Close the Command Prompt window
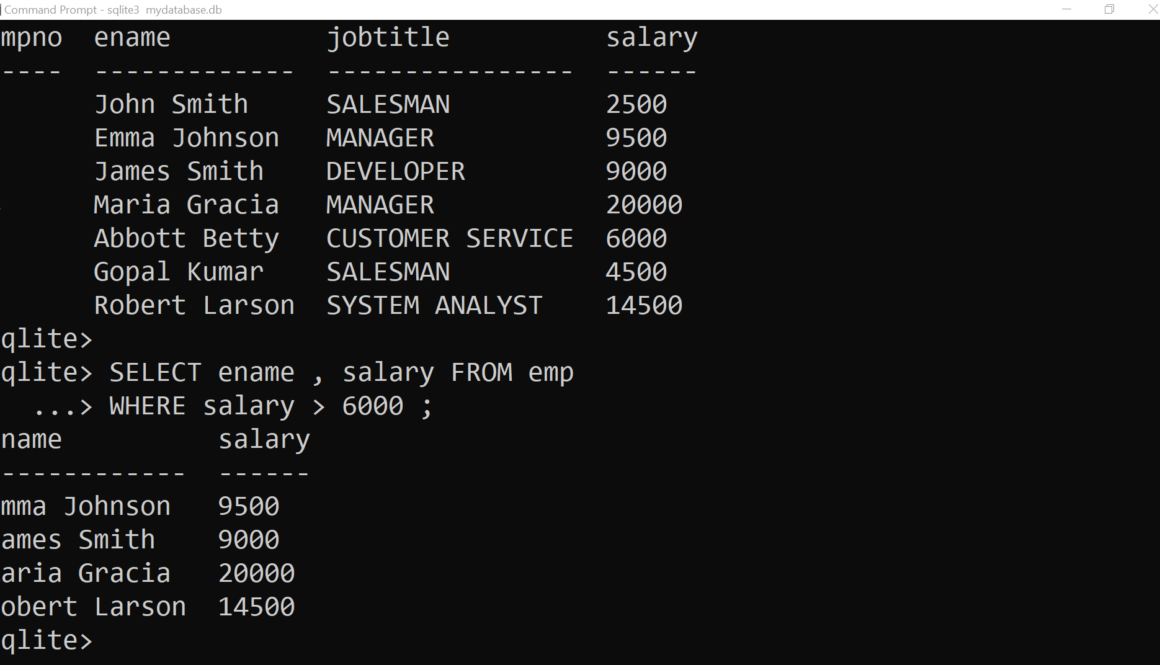The width and height of the screenshot is (1160, 665). pos(1151,9)
